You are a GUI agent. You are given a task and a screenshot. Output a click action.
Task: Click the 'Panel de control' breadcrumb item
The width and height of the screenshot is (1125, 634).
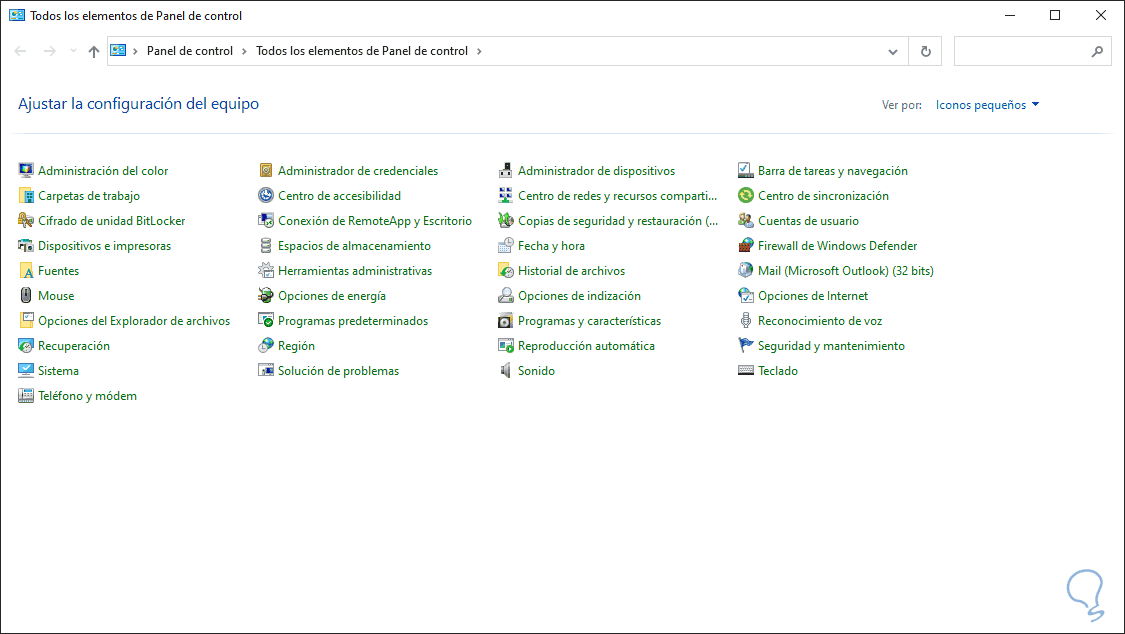point(190,51)
